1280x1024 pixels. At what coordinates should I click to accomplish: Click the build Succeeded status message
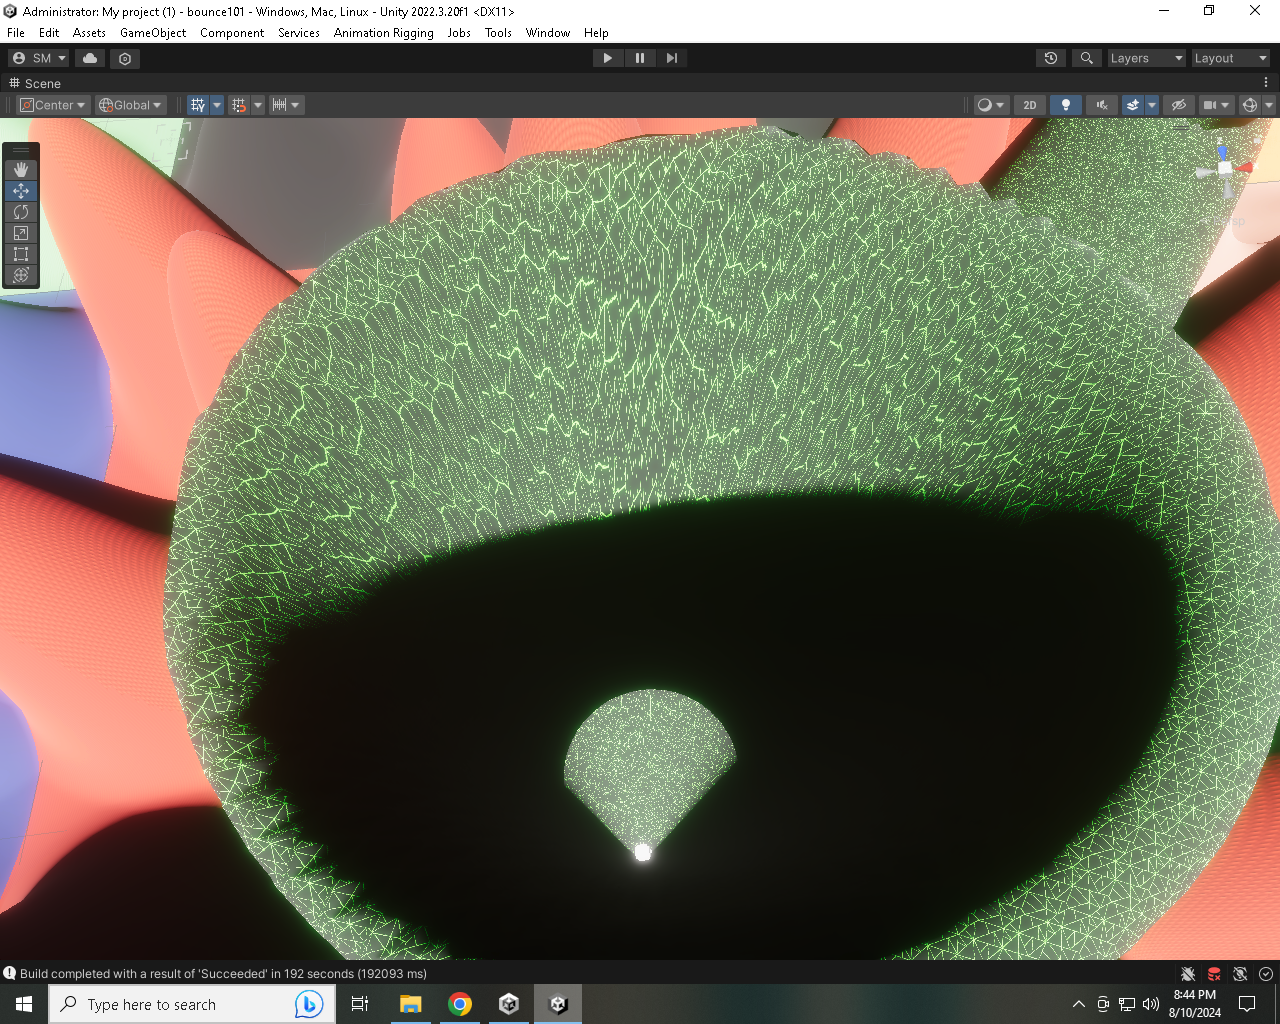coord(223,973)
